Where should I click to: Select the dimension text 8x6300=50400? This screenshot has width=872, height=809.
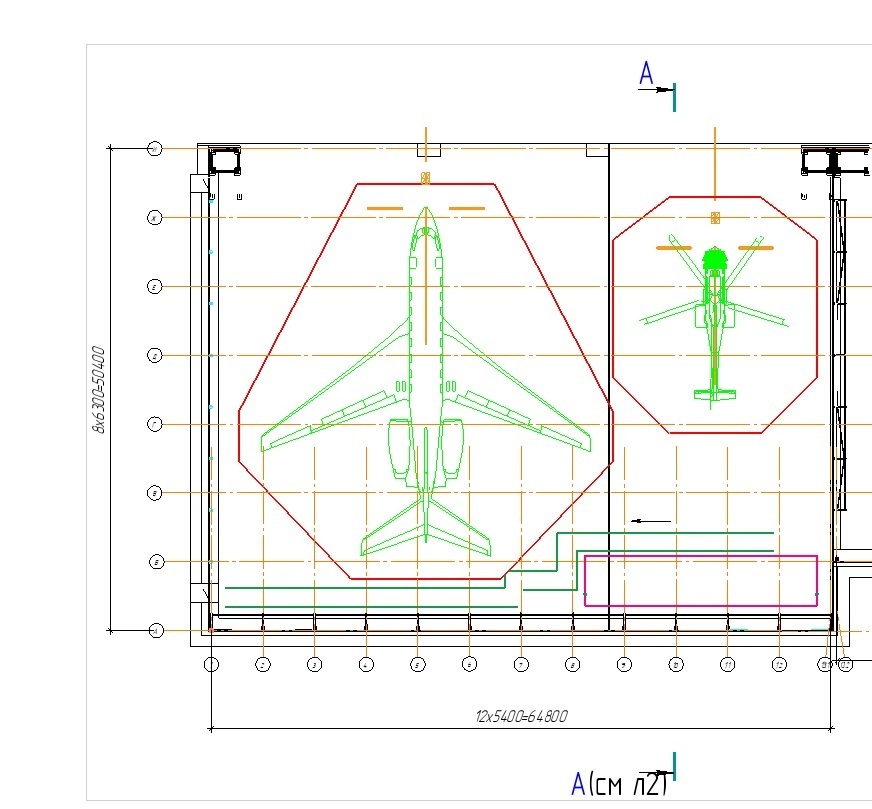click(x=98, y=389)
